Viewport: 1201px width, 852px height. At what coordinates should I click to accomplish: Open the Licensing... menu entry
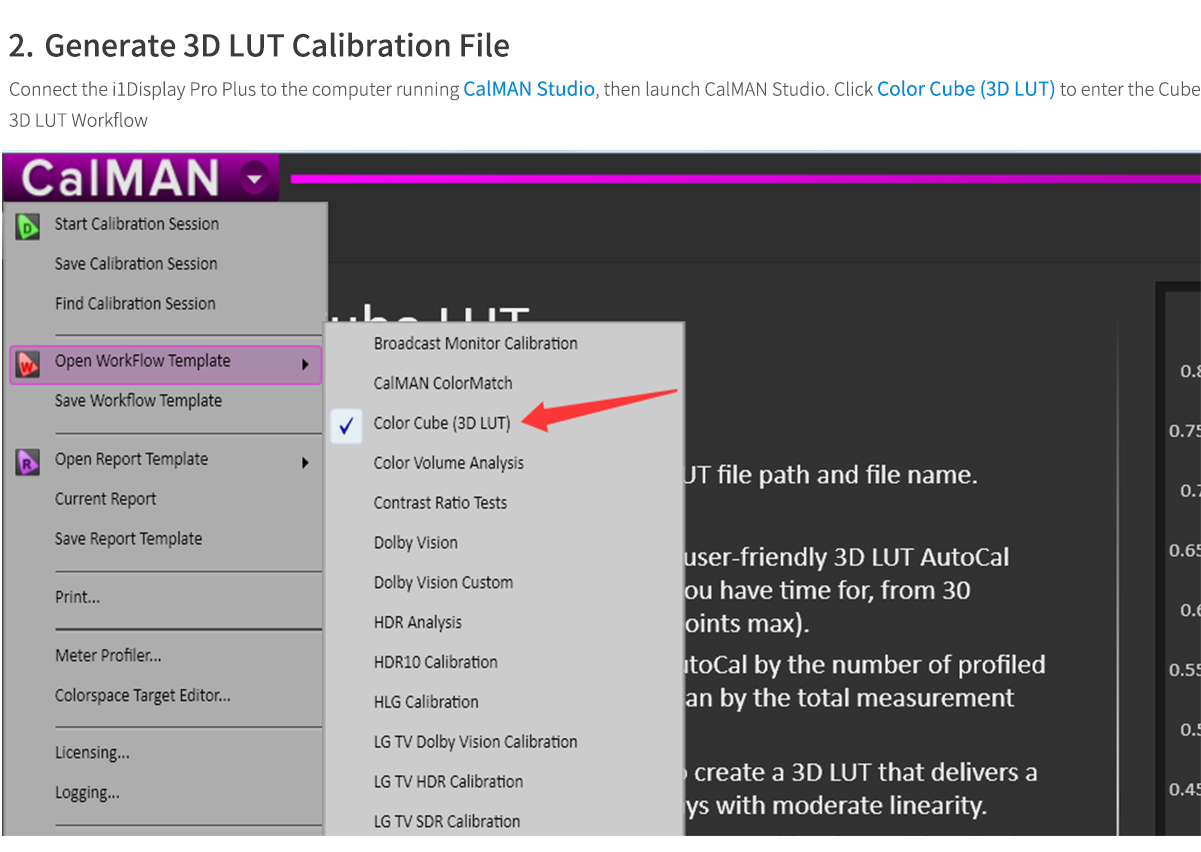92,753
